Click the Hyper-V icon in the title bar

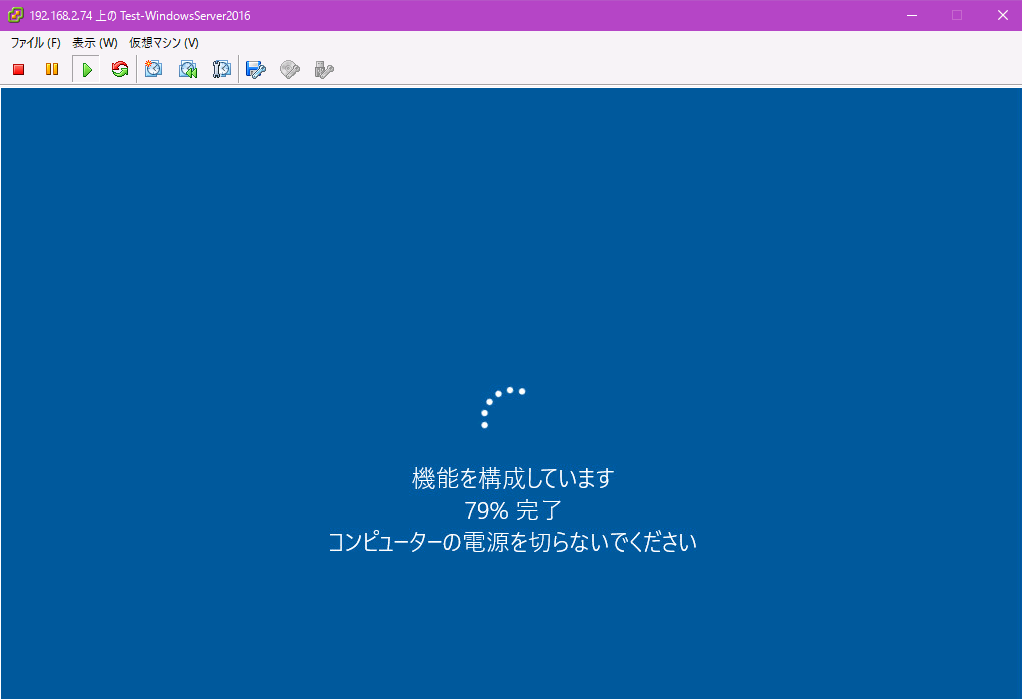point(14,15)
